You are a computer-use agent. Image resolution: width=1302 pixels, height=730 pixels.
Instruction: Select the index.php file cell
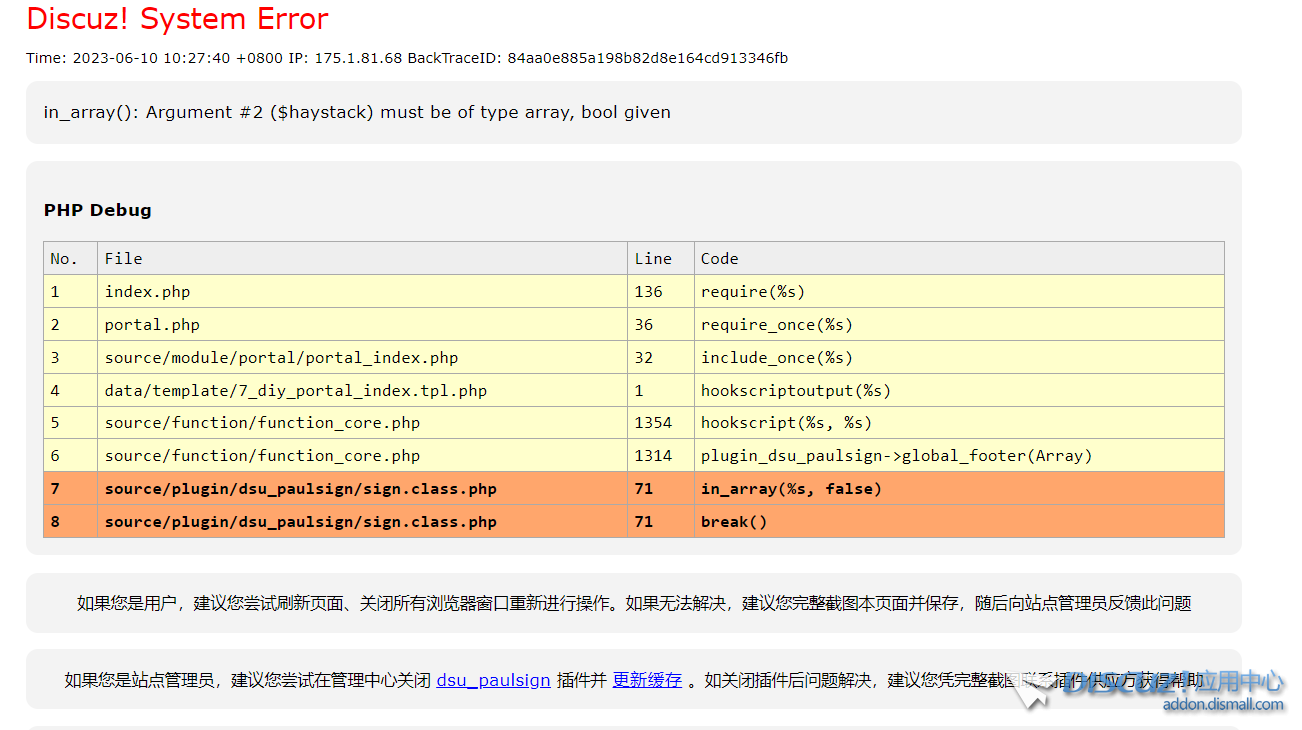(x=147, y=292)
